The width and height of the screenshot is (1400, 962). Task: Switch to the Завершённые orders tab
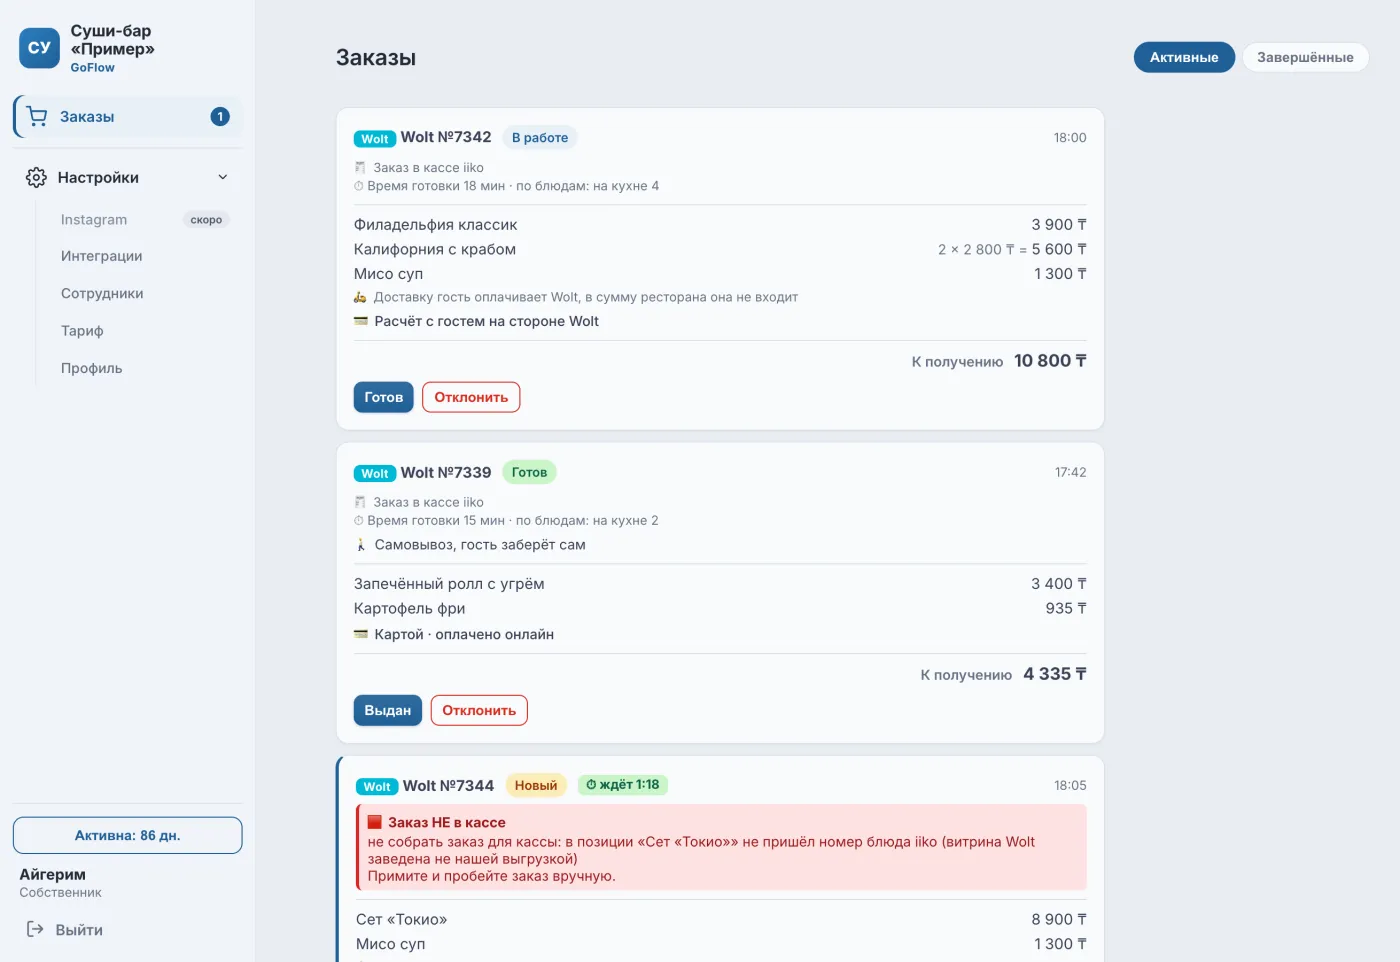[1305, 57]
